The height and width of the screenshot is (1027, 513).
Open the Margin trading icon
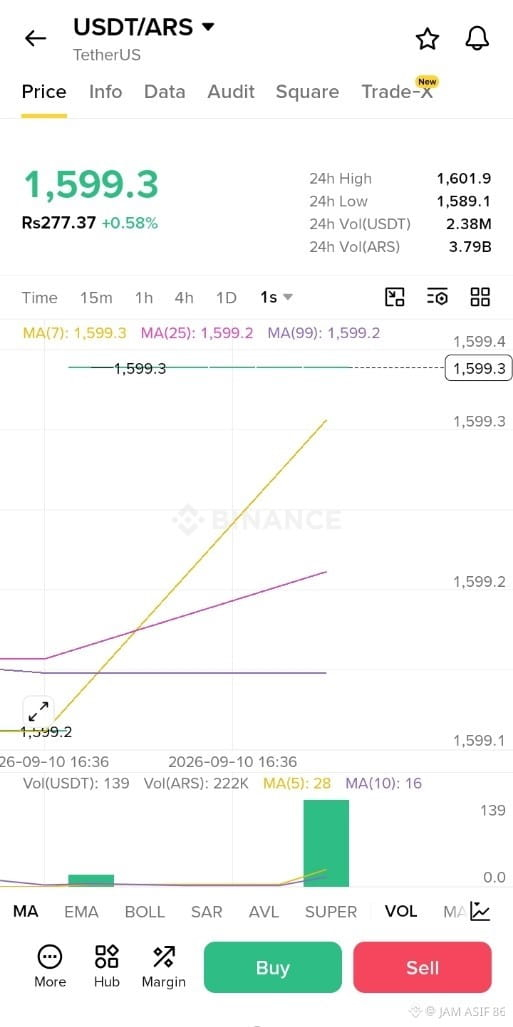pos(164,966)
